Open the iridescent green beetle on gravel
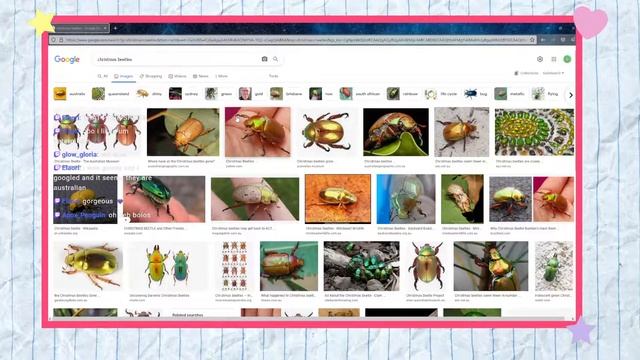 click(554, 266)
